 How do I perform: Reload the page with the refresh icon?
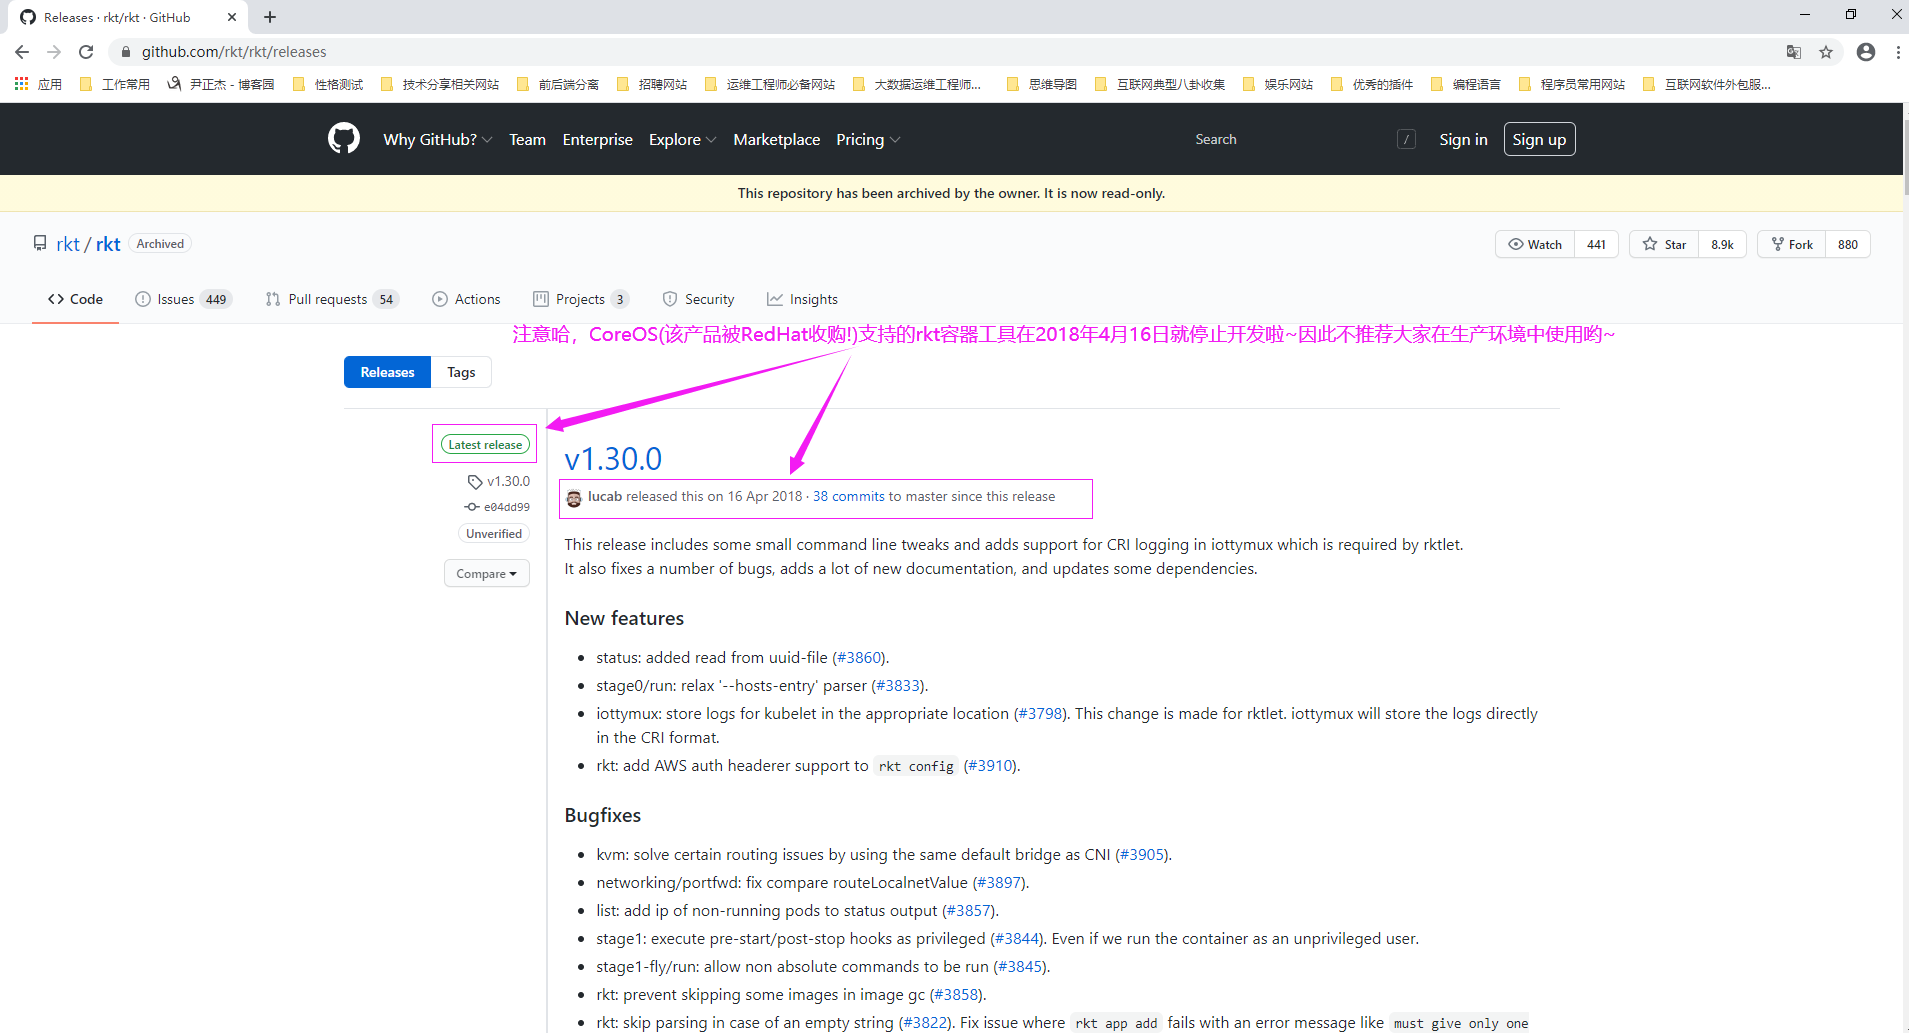click(x=86, y=52)
